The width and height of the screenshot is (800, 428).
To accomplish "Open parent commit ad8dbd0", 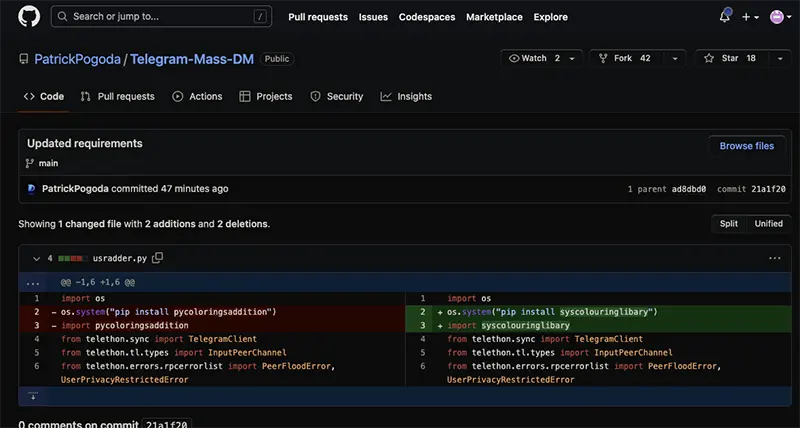I will (689, 189).
